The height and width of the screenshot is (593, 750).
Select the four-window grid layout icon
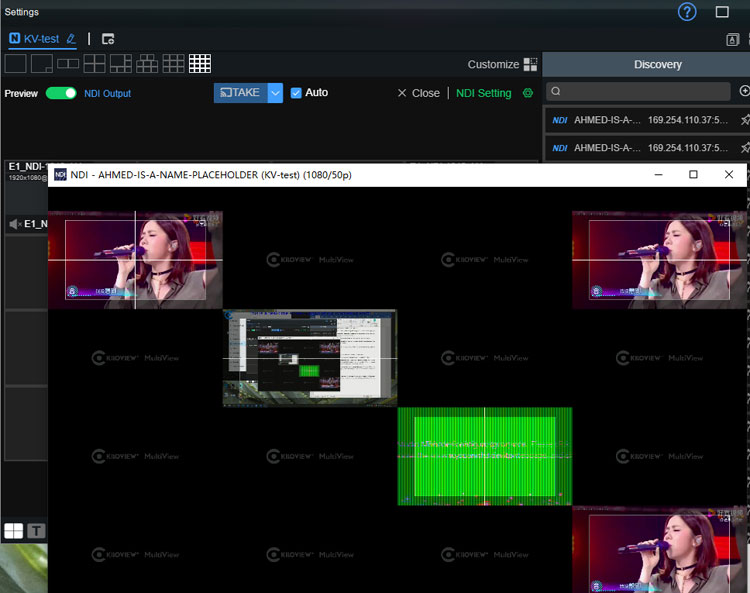(x=94, y=64)
